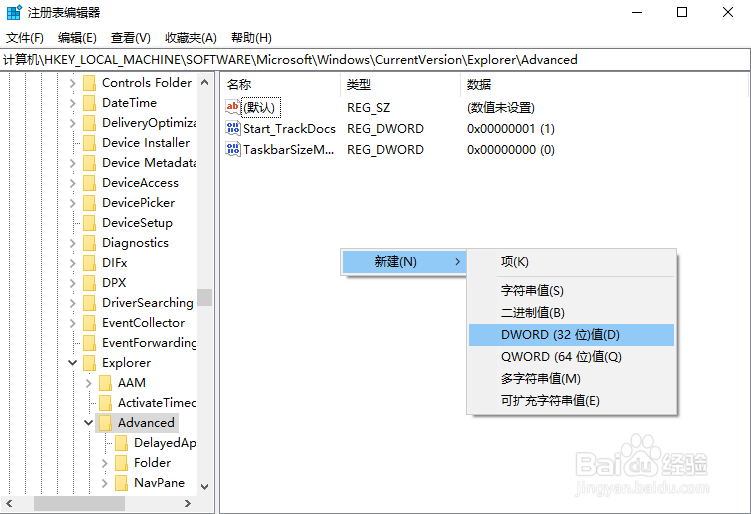Choose 项(K) to create new key
This screenshot has height=514, width=751.
[571, 262]
